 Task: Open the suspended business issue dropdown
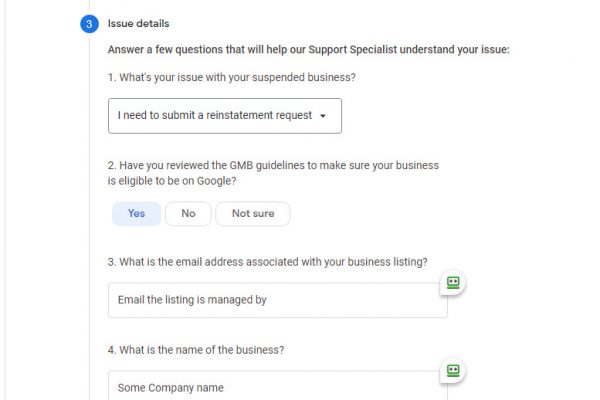pos(224,115)
